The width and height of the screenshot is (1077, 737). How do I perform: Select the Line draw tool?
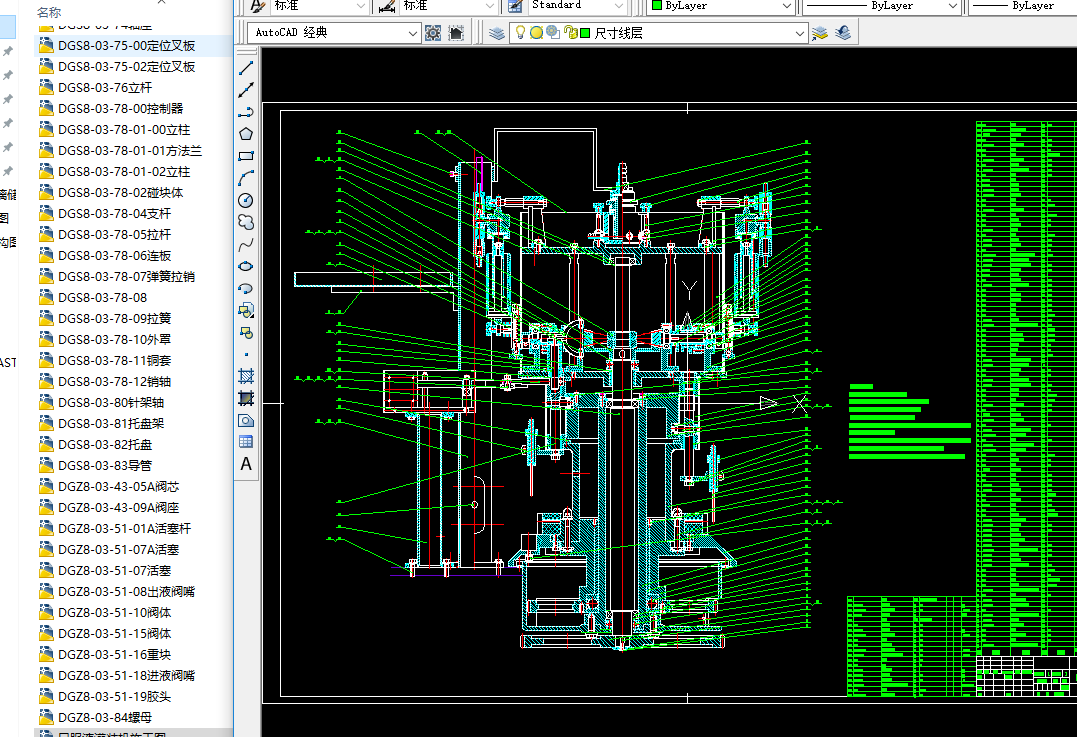[x=246, y=68]
